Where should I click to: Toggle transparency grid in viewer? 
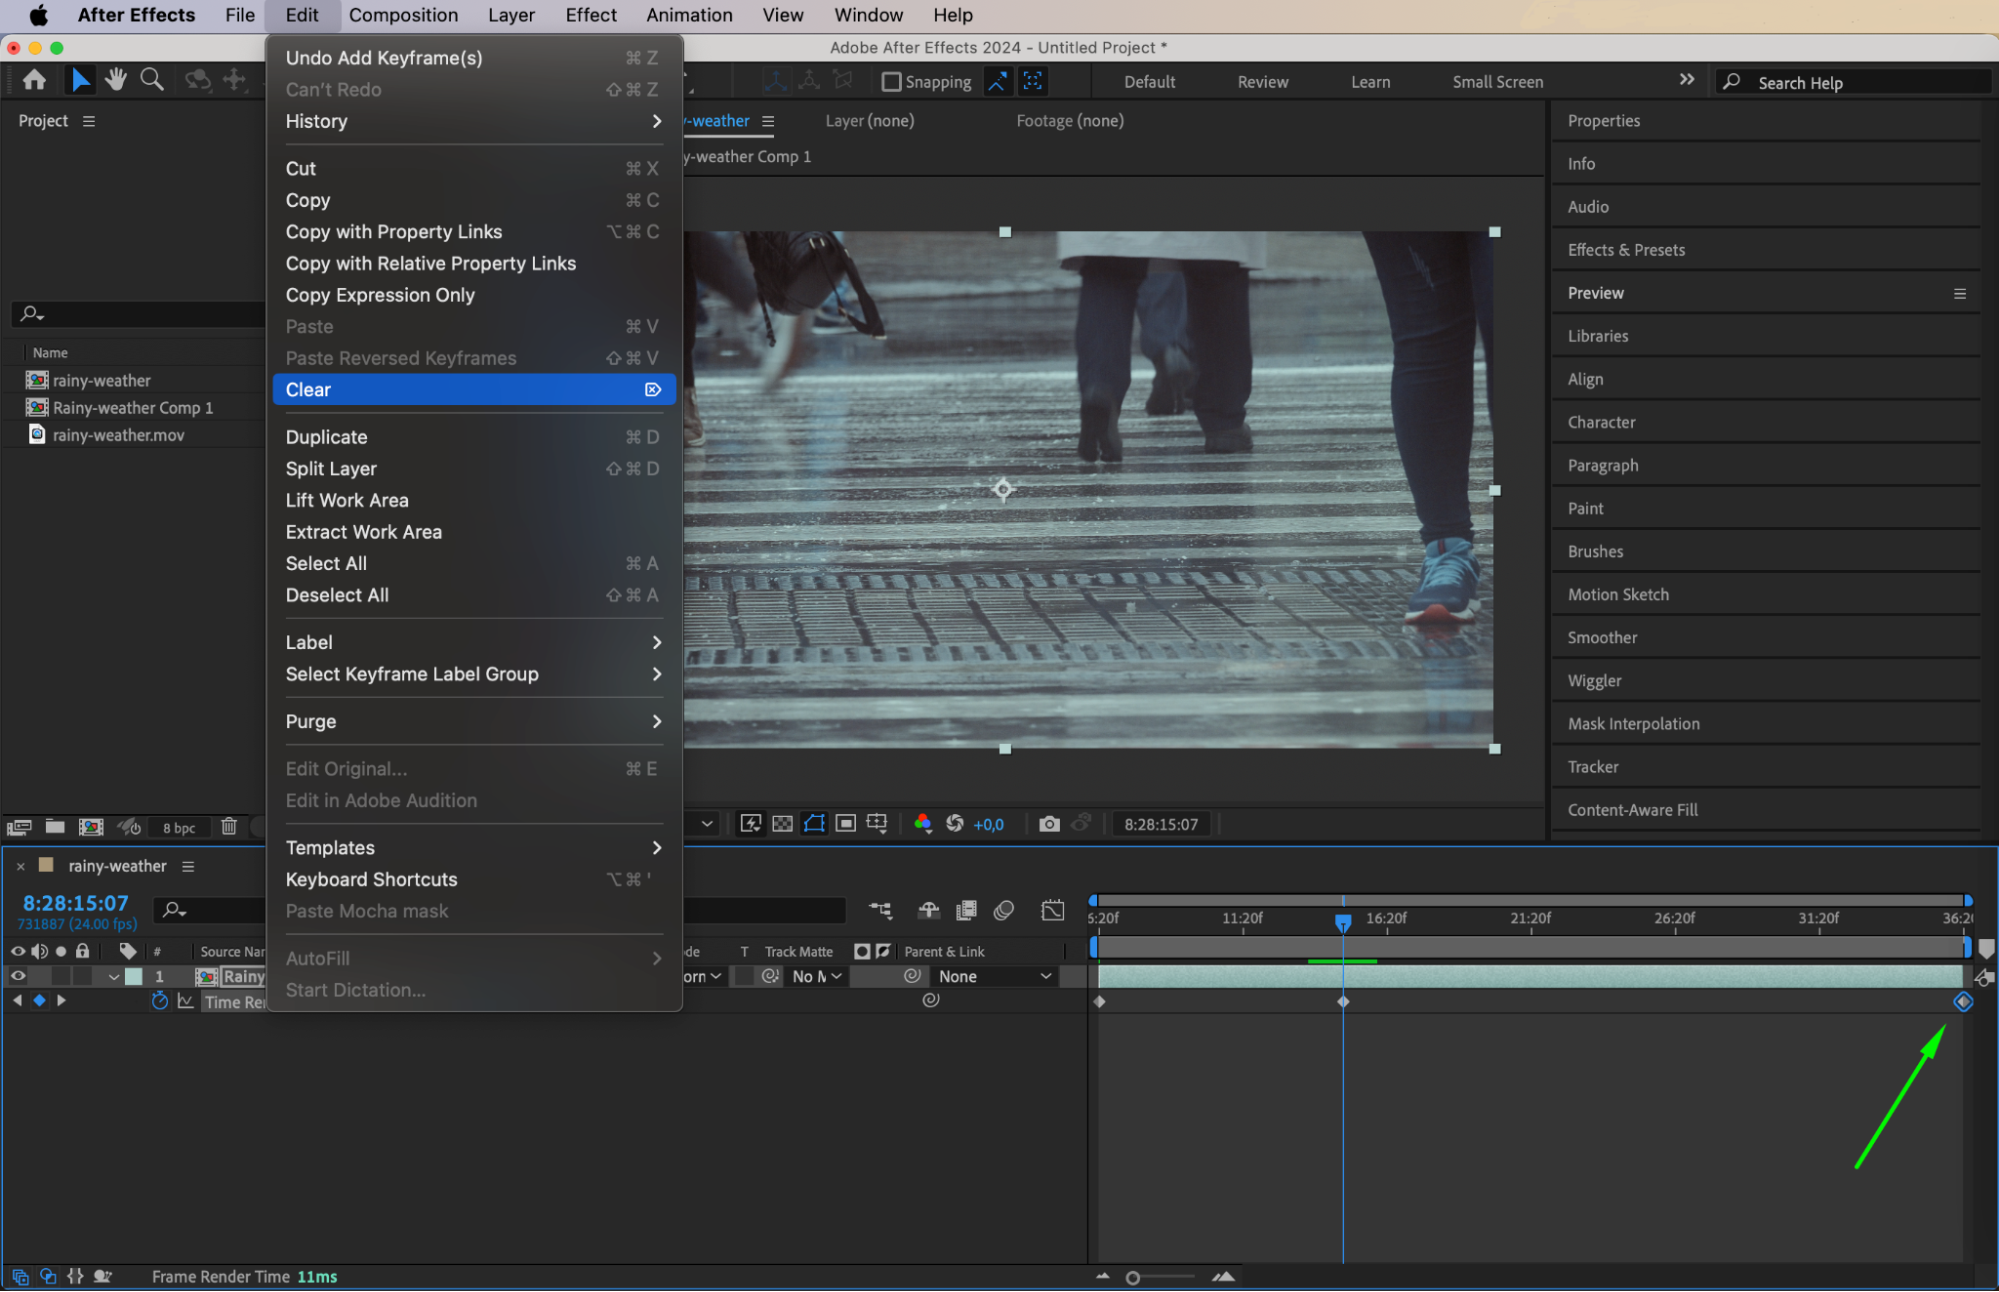click(x=782, y=824)
